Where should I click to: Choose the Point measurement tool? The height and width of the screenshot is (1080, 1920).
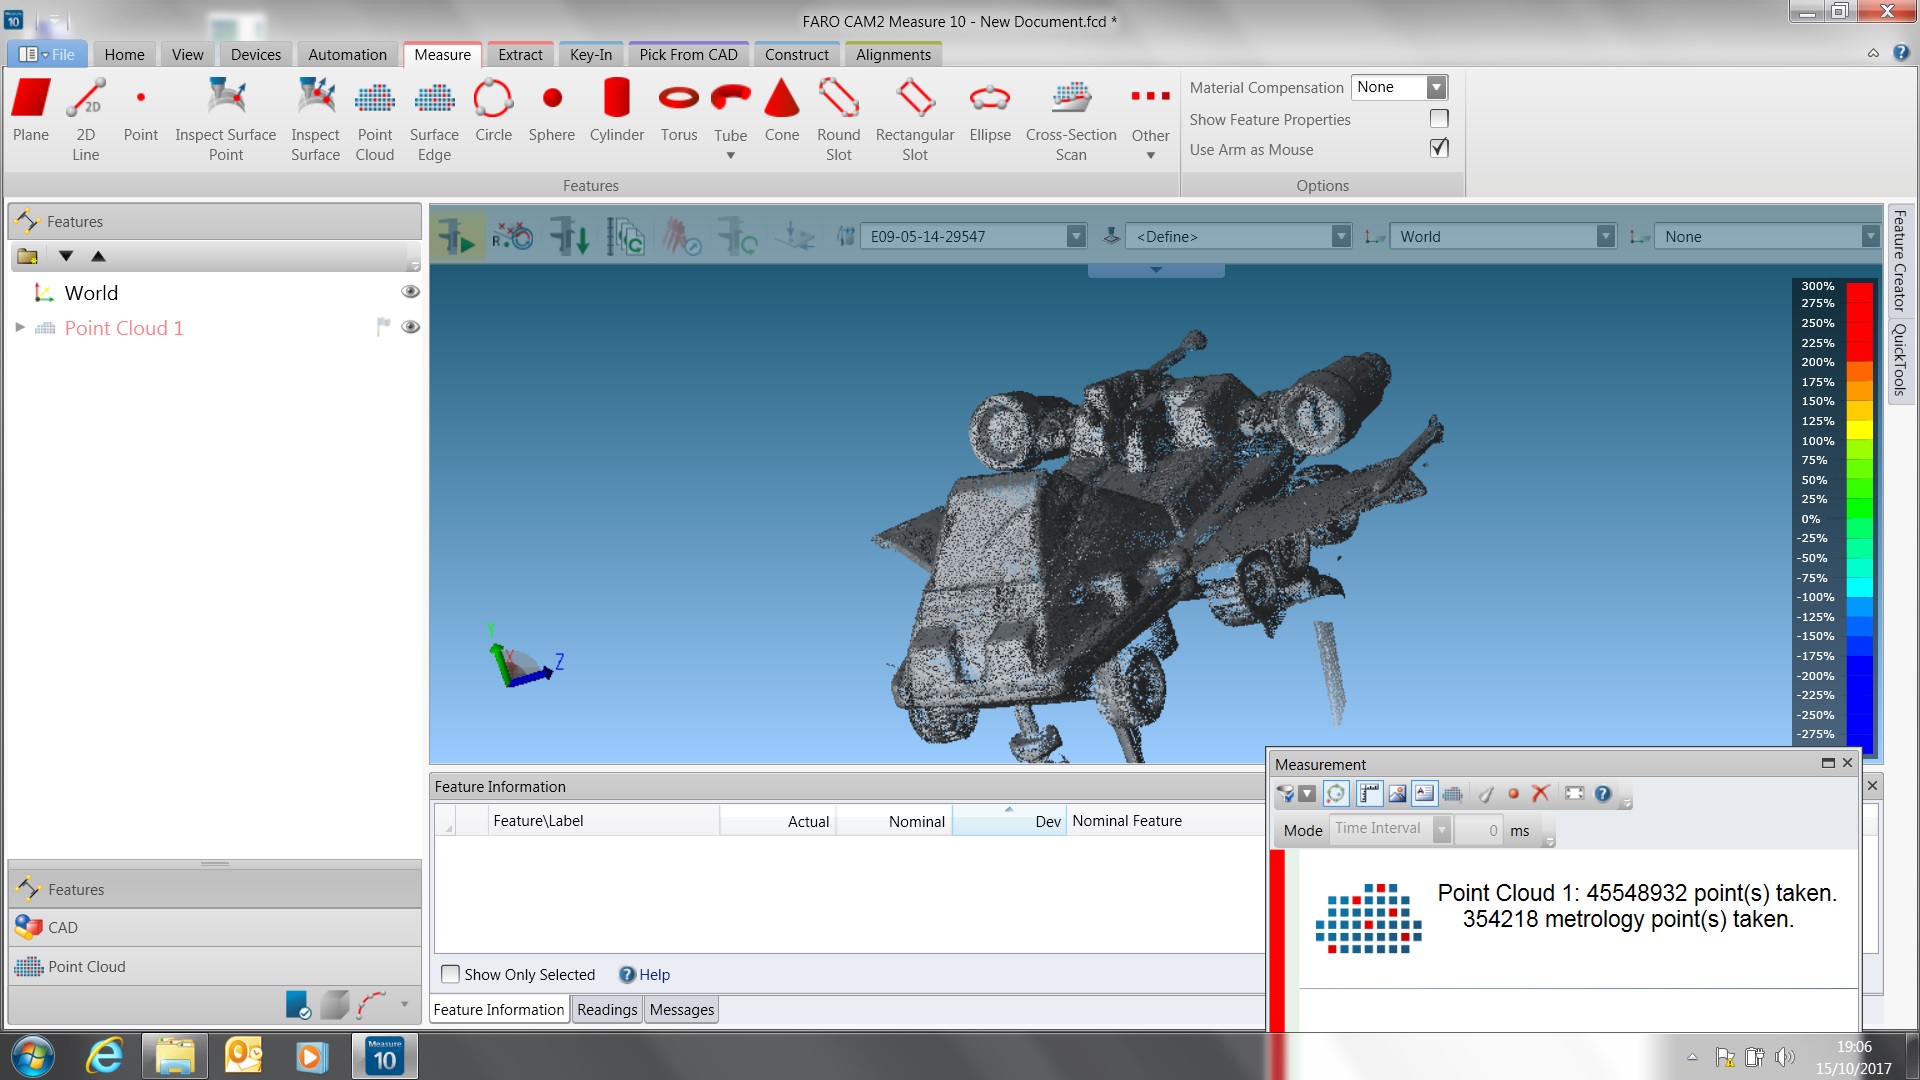coord(141,110)
